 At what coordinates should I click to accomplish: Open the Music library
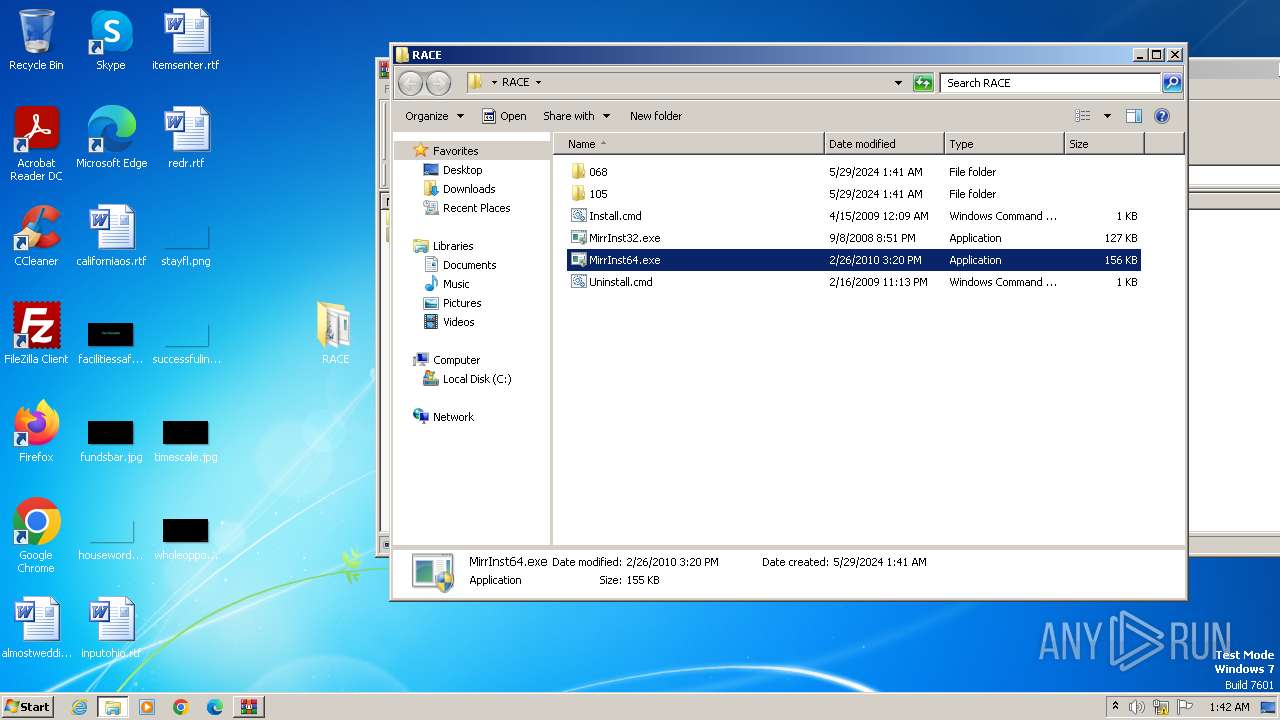click(x=456, y=284)
